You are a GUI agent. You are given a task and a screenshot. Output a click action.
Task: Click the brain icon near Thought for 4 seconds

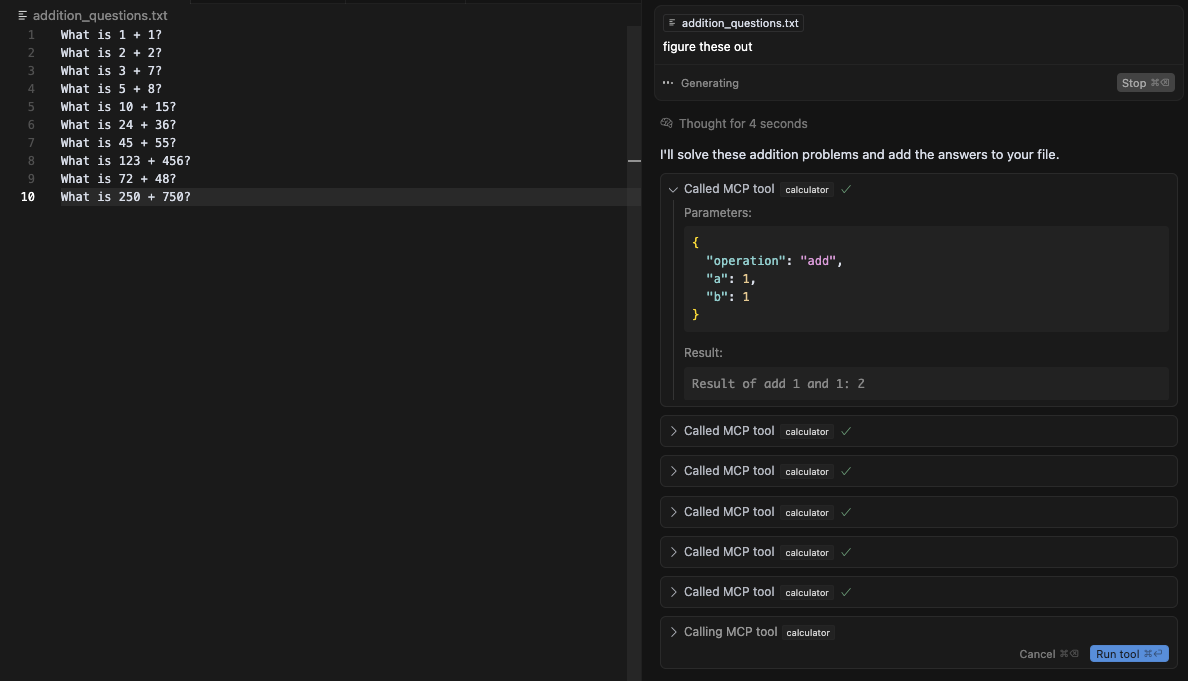click(x=666, y=123)
